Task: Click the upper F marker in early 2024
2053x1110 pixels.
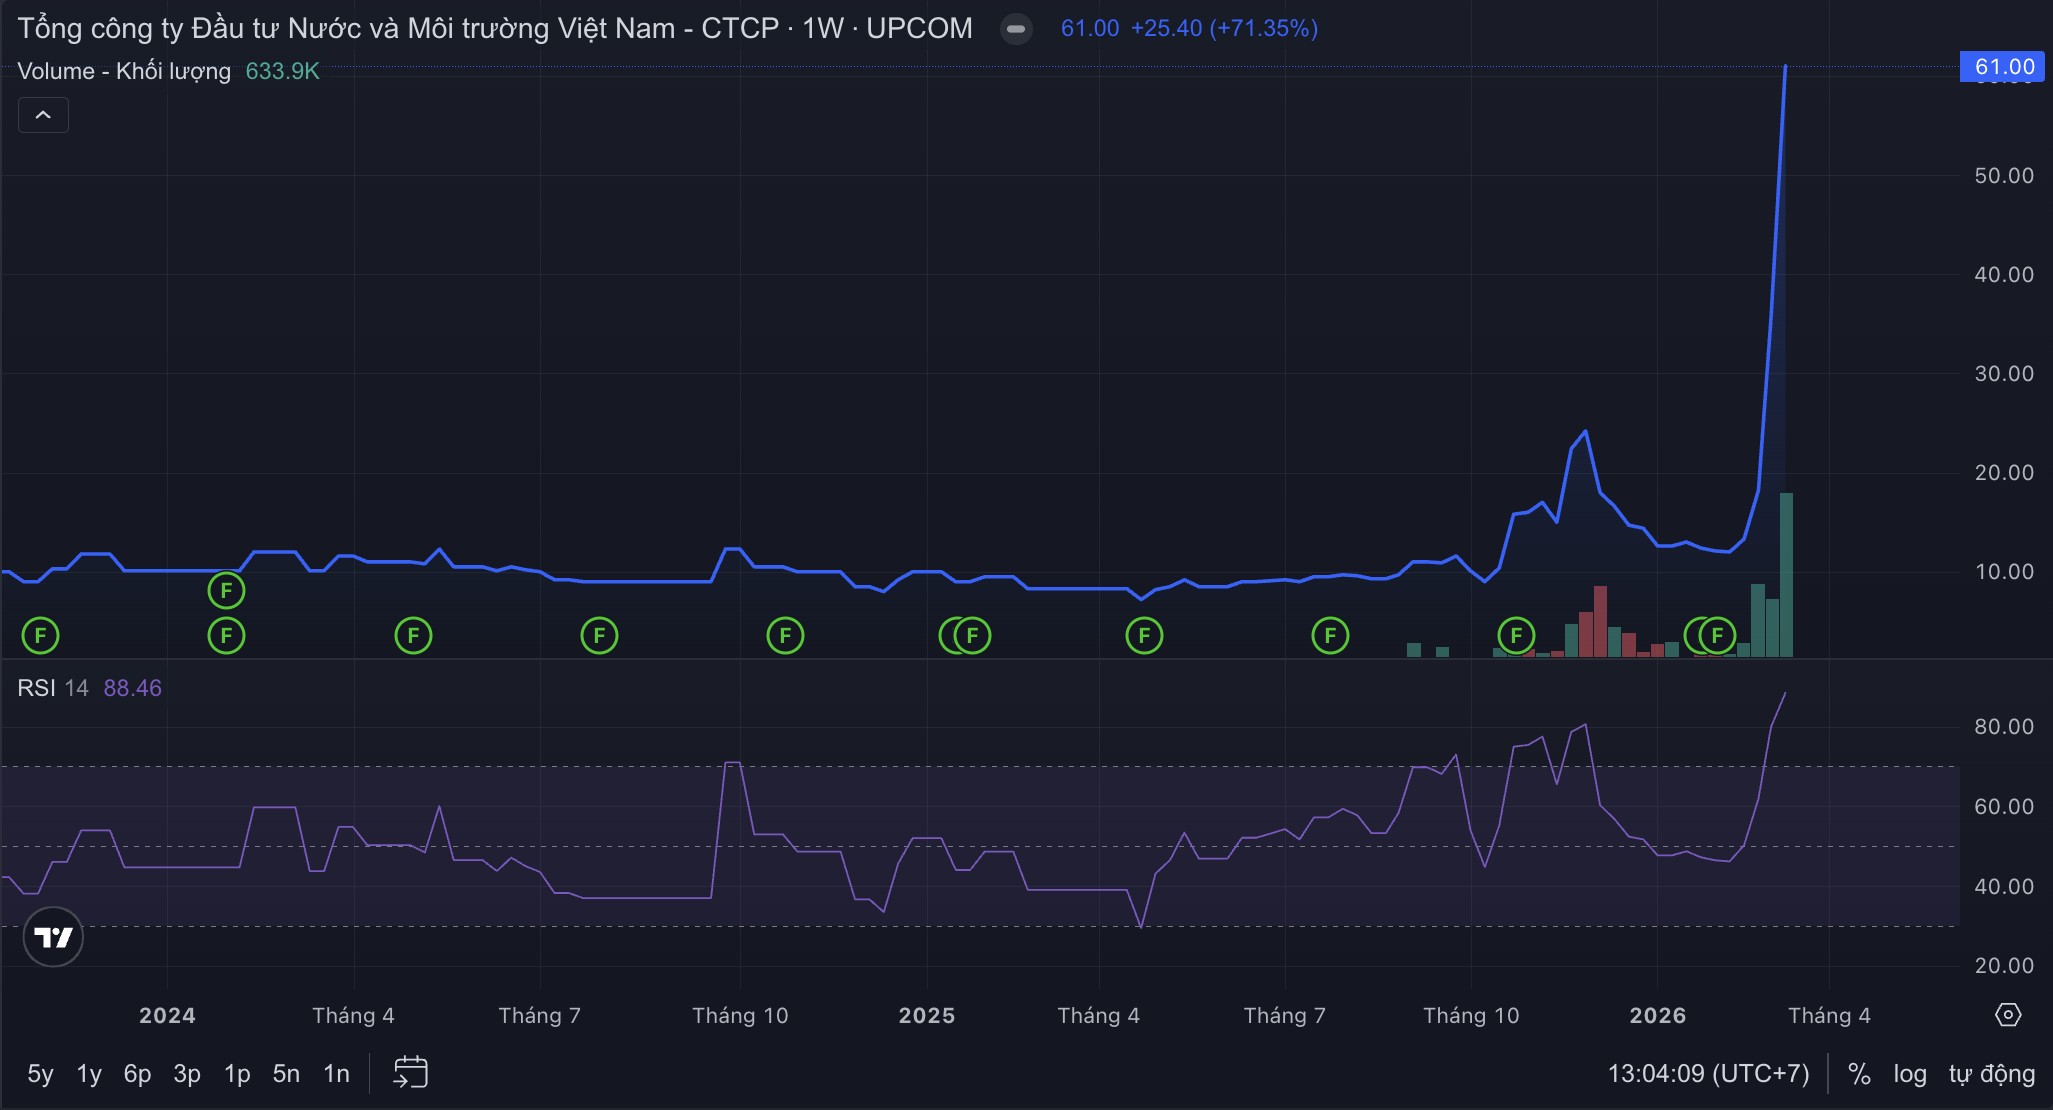Action: point(226,591)
